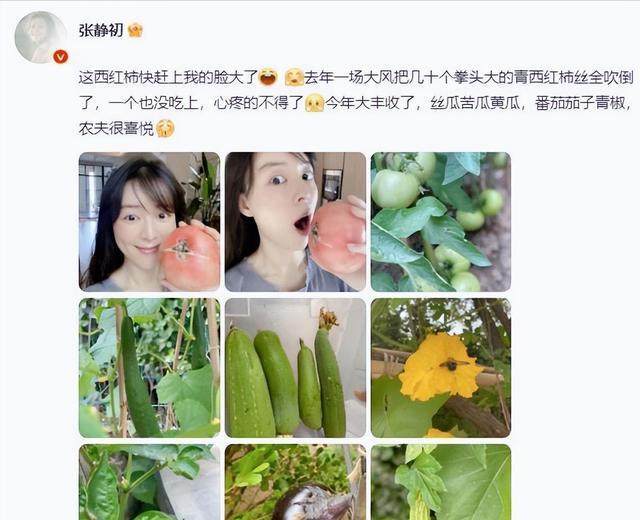Open the green unripe tomatoes photo
Image resolution: width=640 pixels, height=520 pixels.
(x=441, y=222)
